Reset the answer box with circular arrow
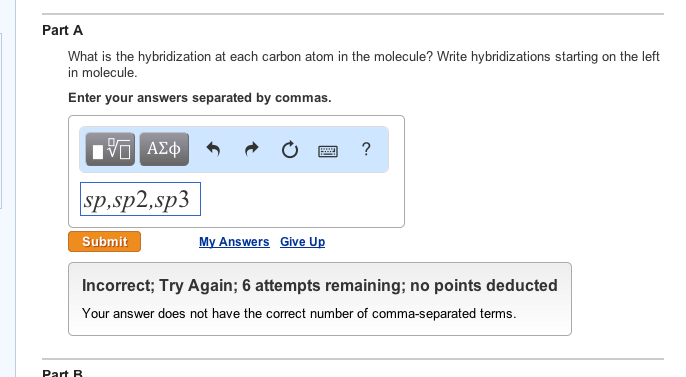The image size is (686, 377). 290,150
